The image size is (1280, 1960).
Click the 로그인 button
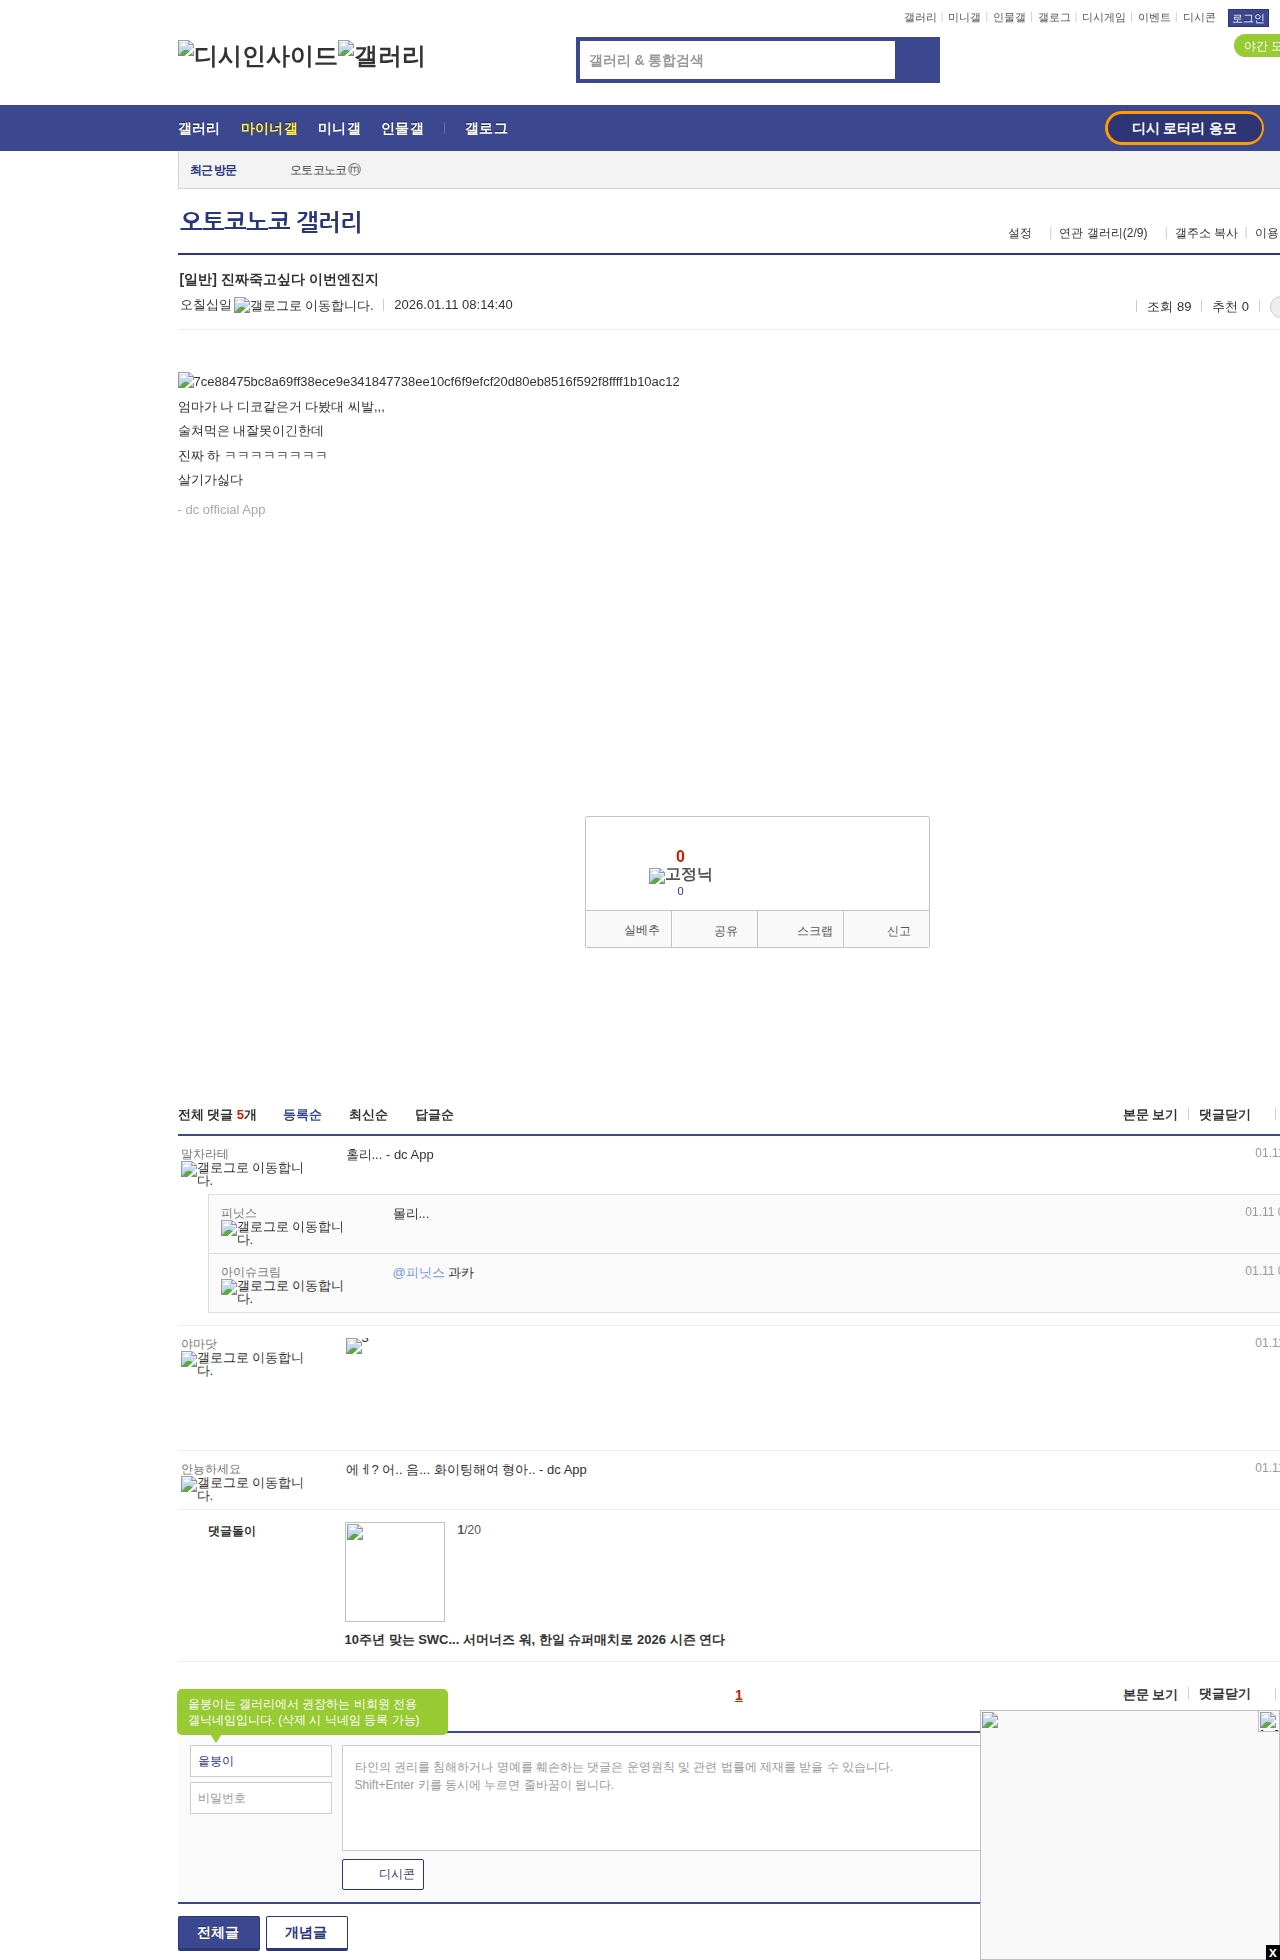pyautogui.click(x=1248, y=18)
